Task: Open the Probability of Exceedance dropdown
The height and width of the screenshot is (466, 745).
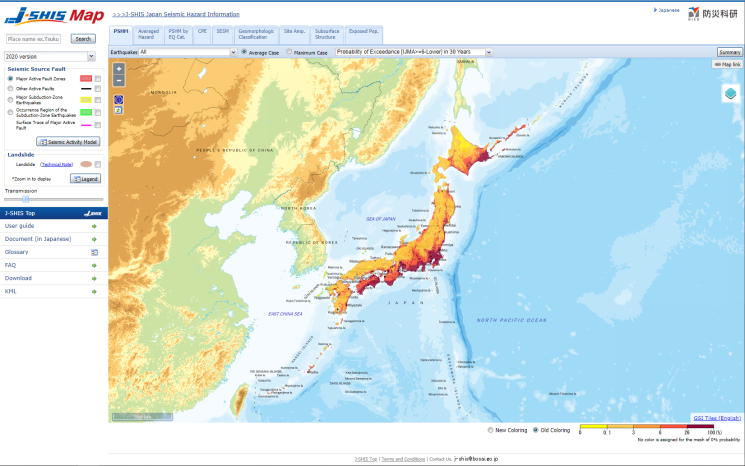Action: click(x=413, y=52)
